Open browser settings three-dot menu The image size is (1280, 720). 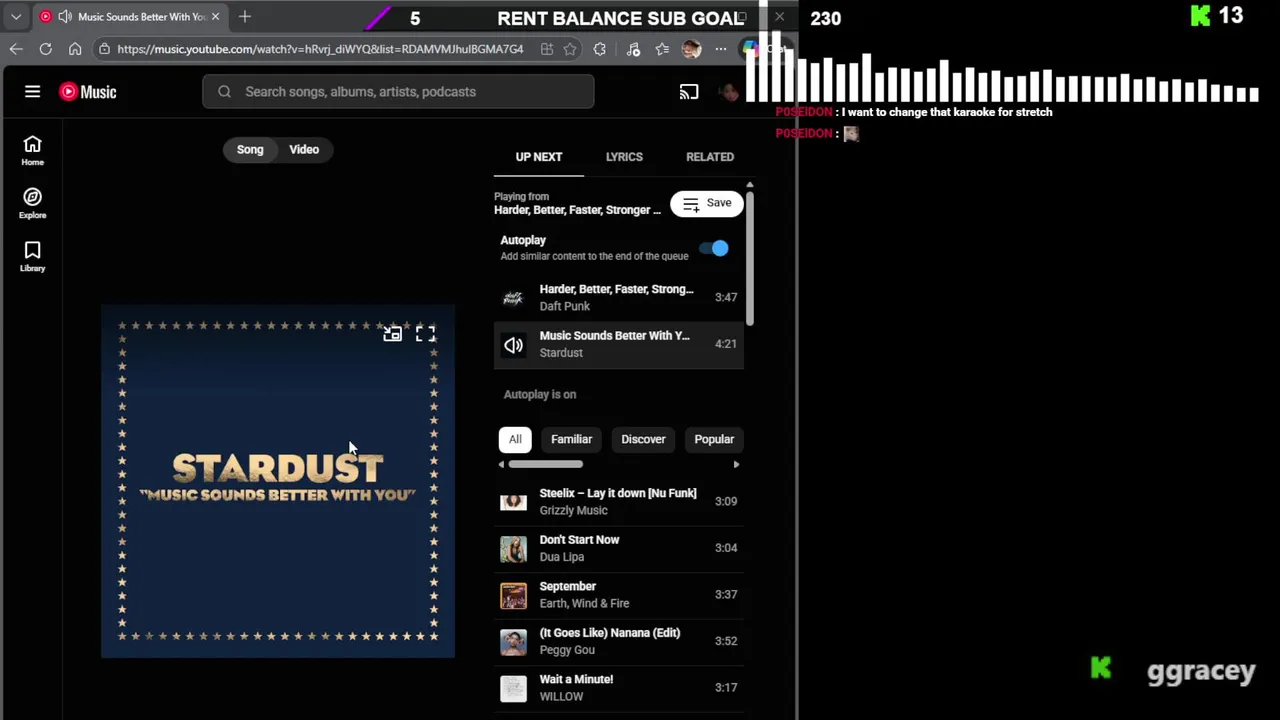720,49
